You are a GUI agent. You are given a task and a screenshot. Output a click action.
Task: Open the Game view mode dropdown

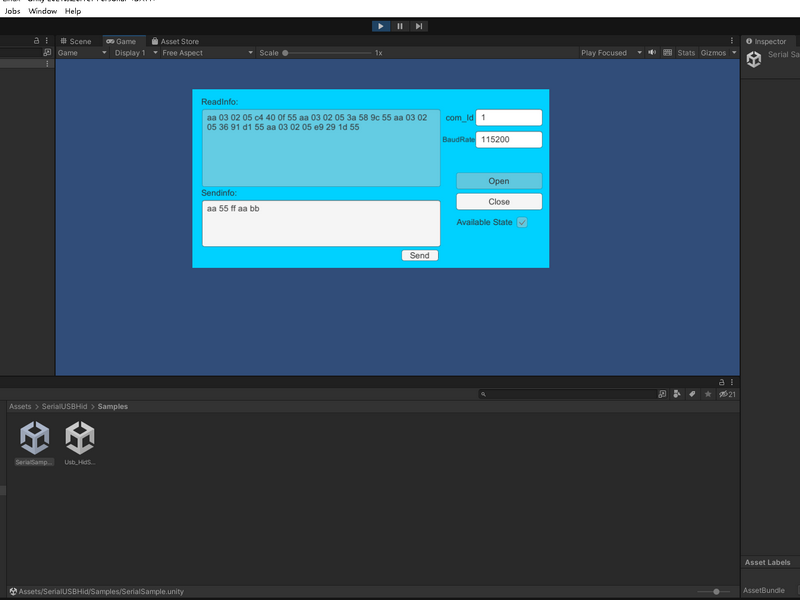click(82, 53)
